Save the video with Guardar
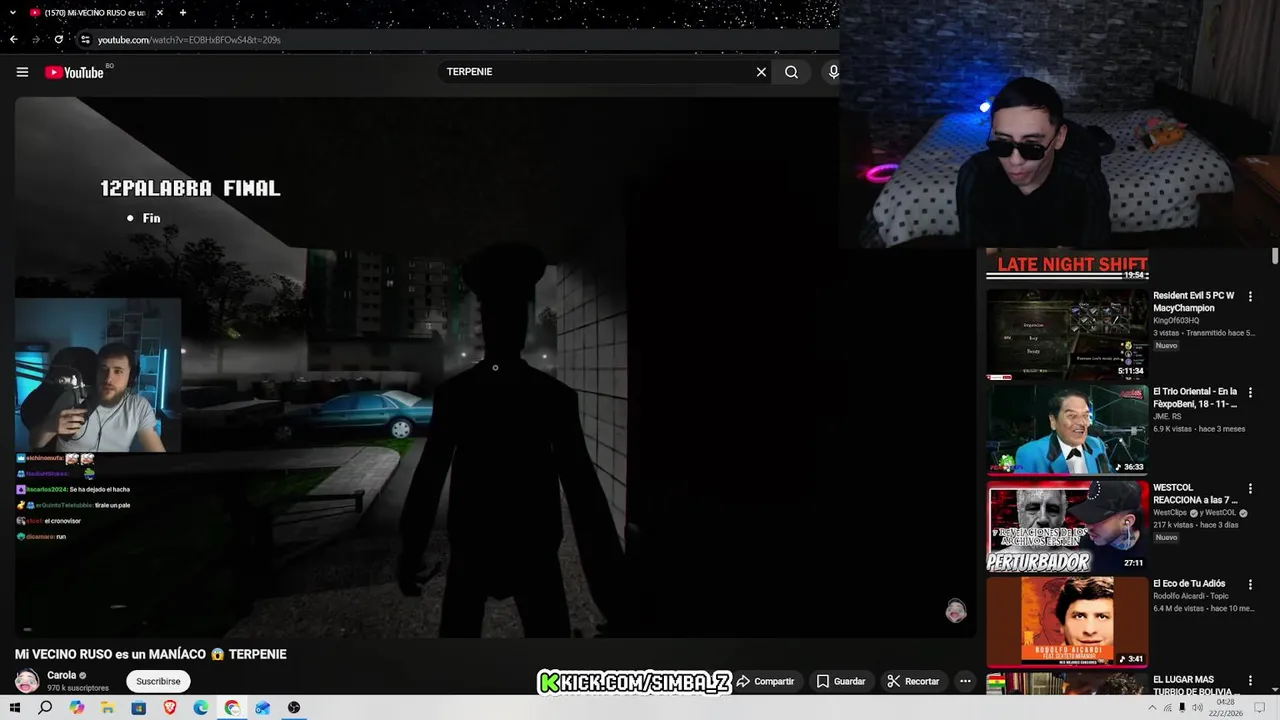 click(841, 681)
